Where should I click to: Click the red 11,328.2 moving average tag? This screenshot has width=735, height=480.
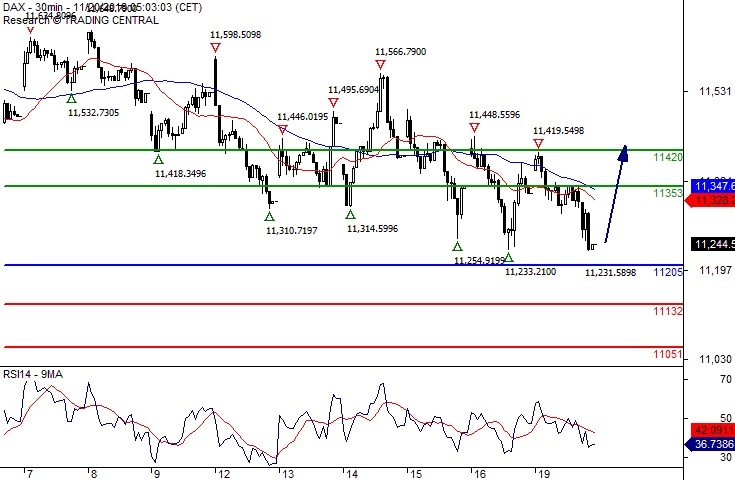710,201
